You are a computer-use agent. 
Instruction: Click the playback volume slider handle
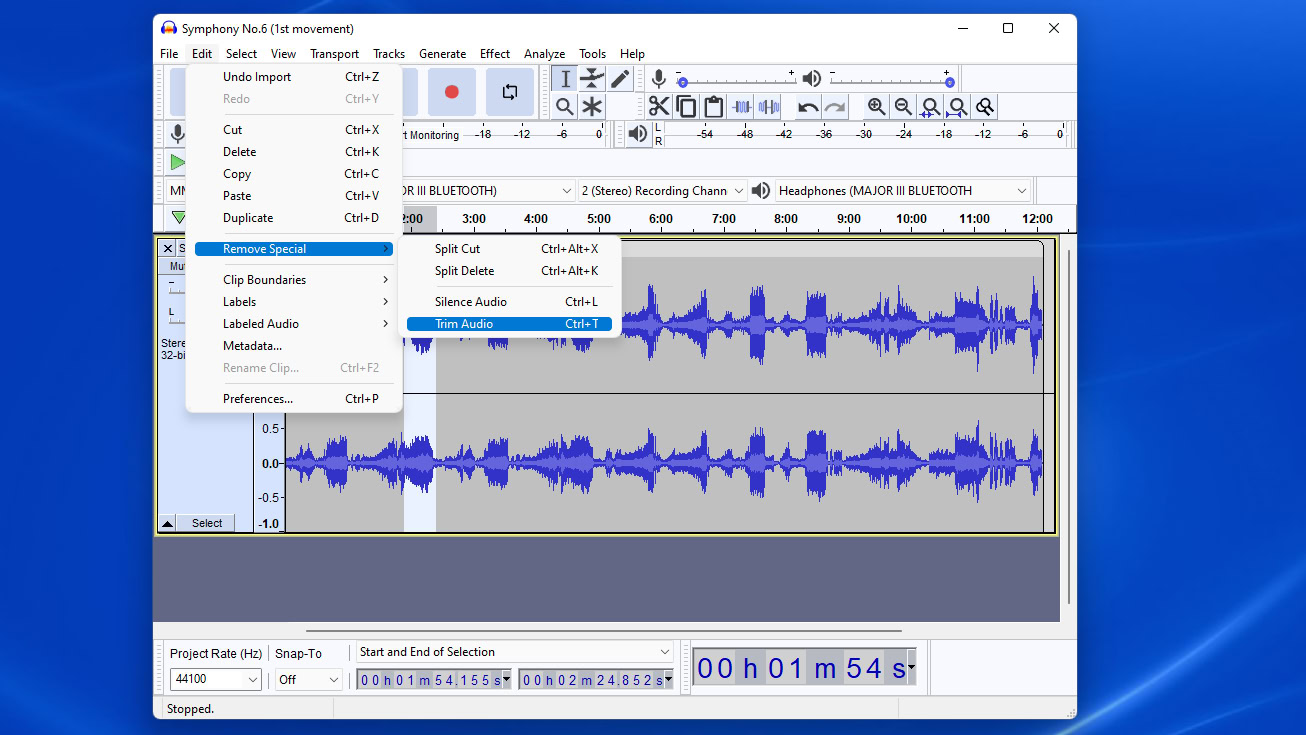point(949,83)
